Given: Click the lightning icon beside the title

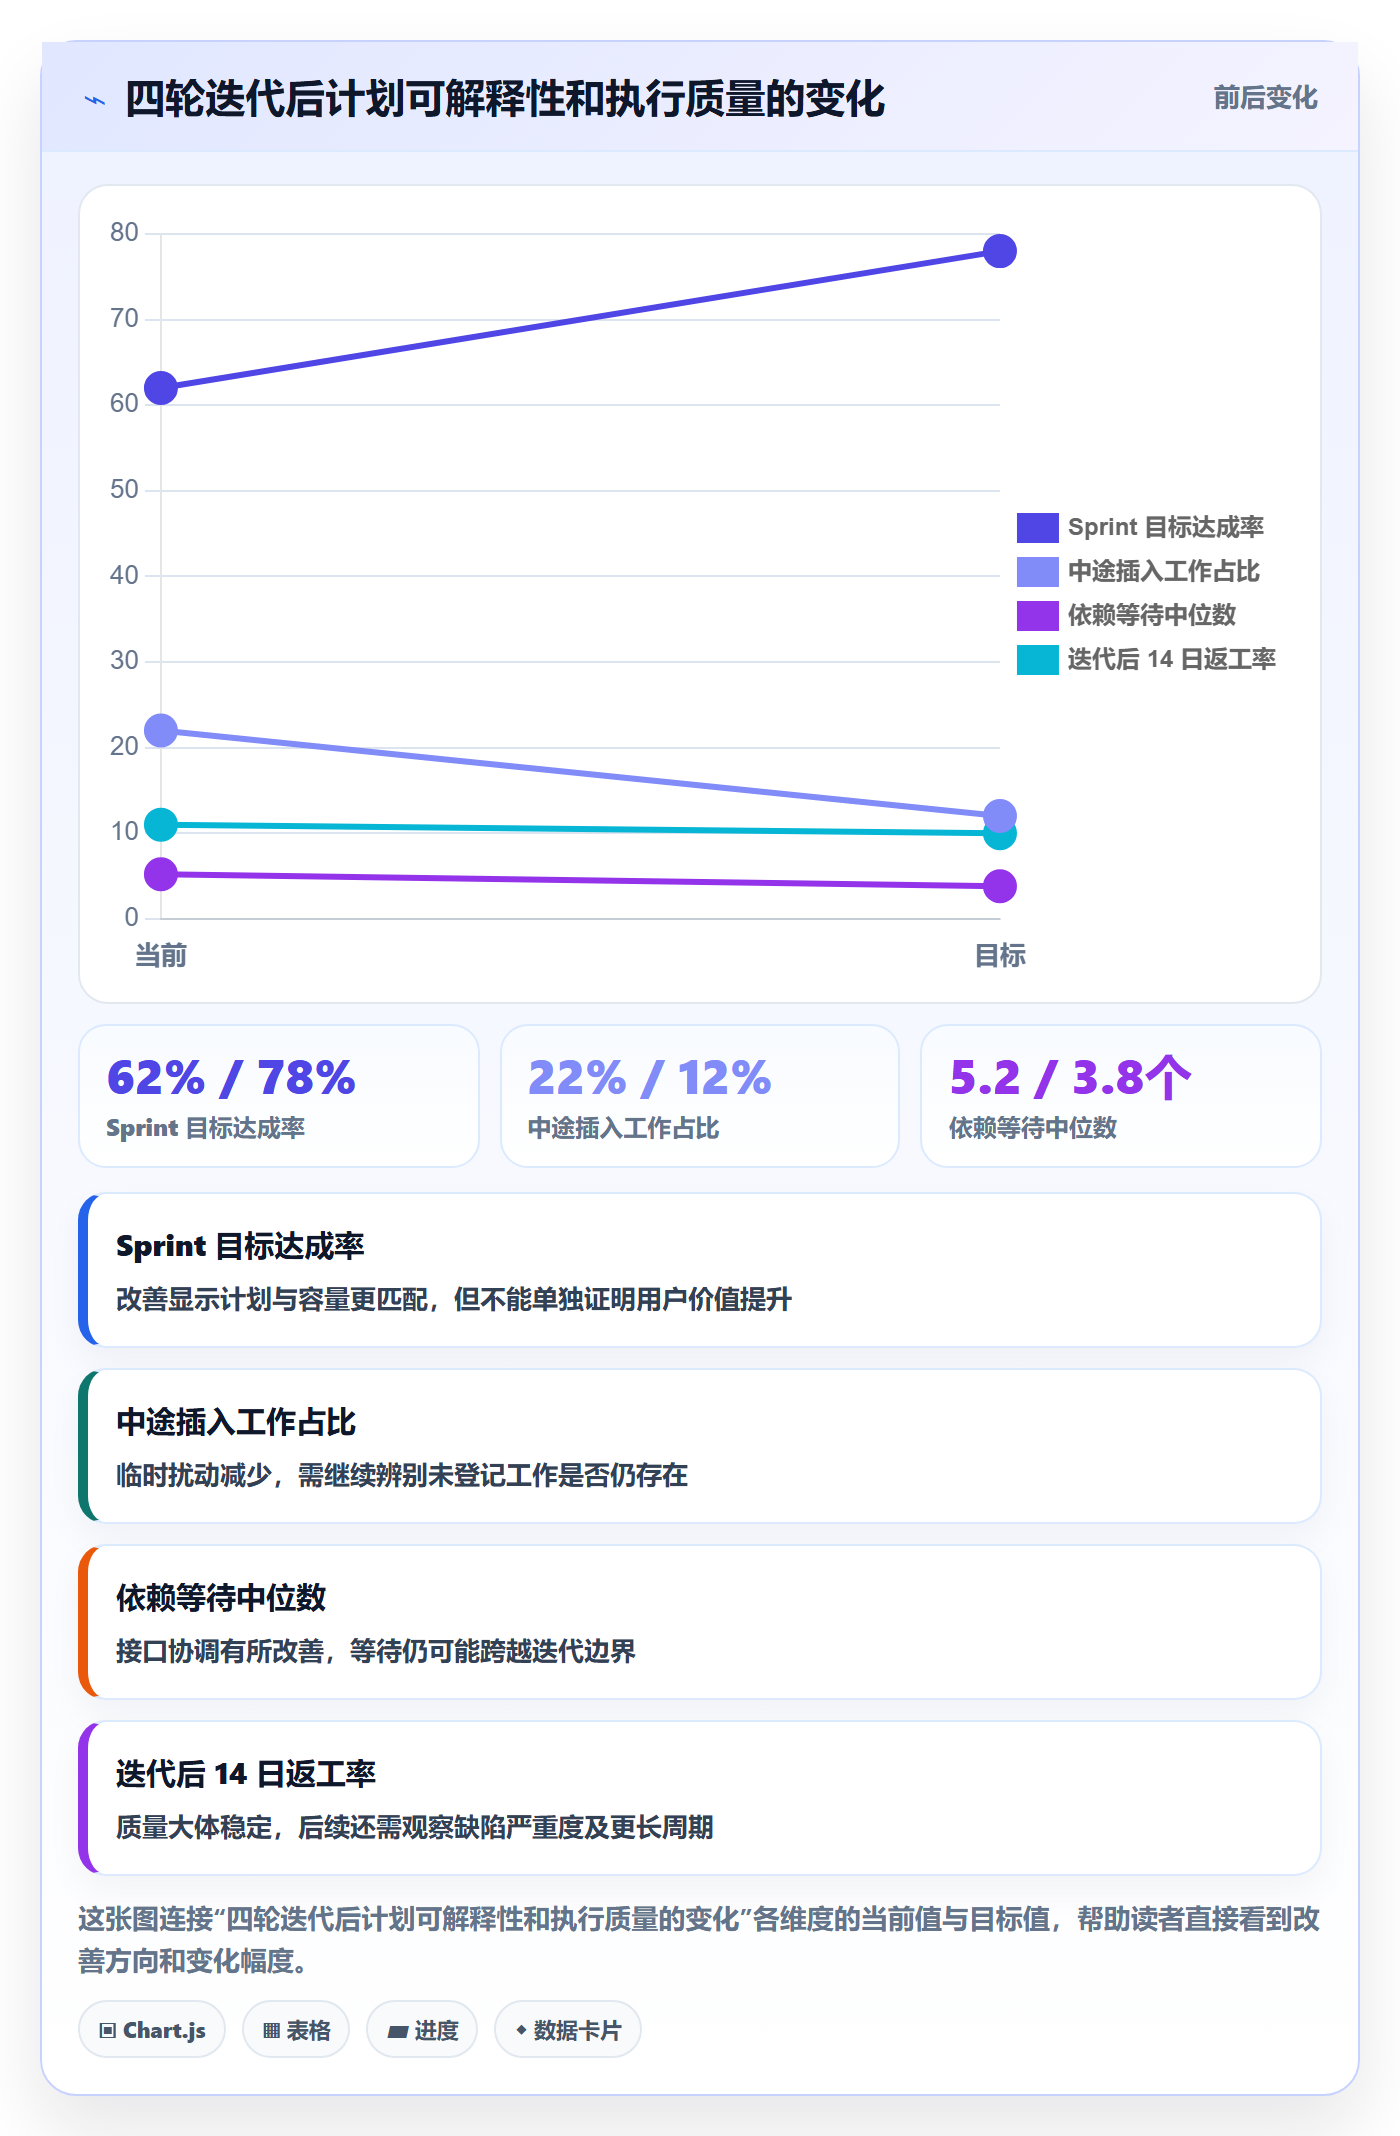Looking at the screenshot, I should pyautogui.click(x=95, y=100).
